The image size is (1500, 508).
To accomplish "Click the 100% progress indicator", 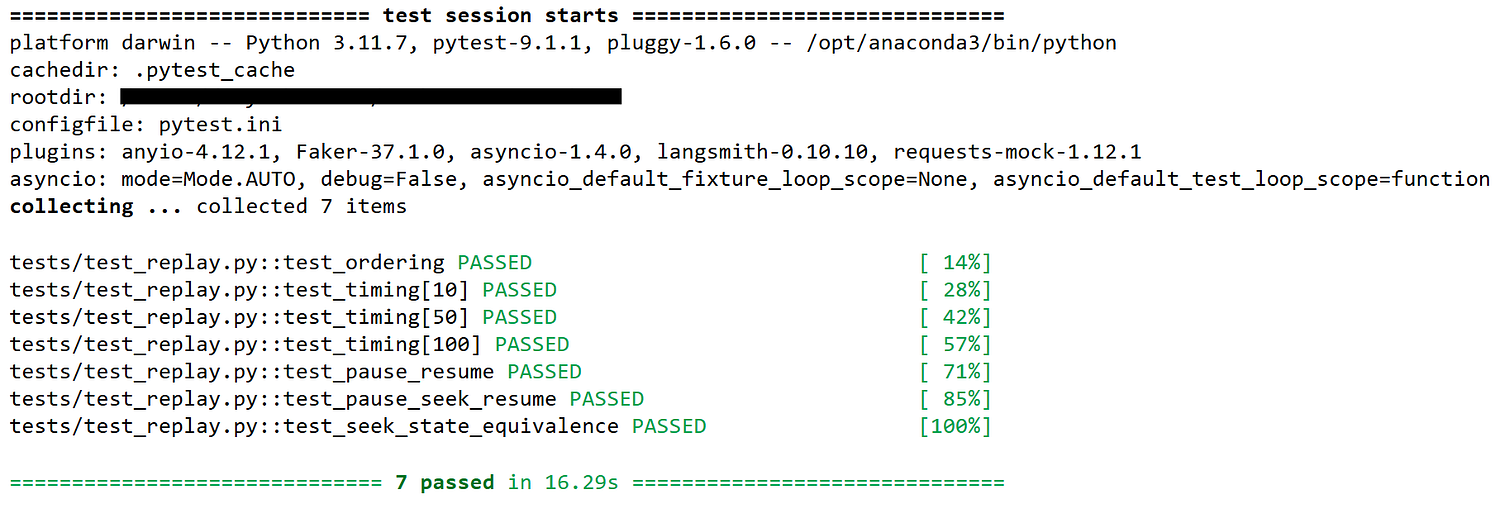I will 955,426.
